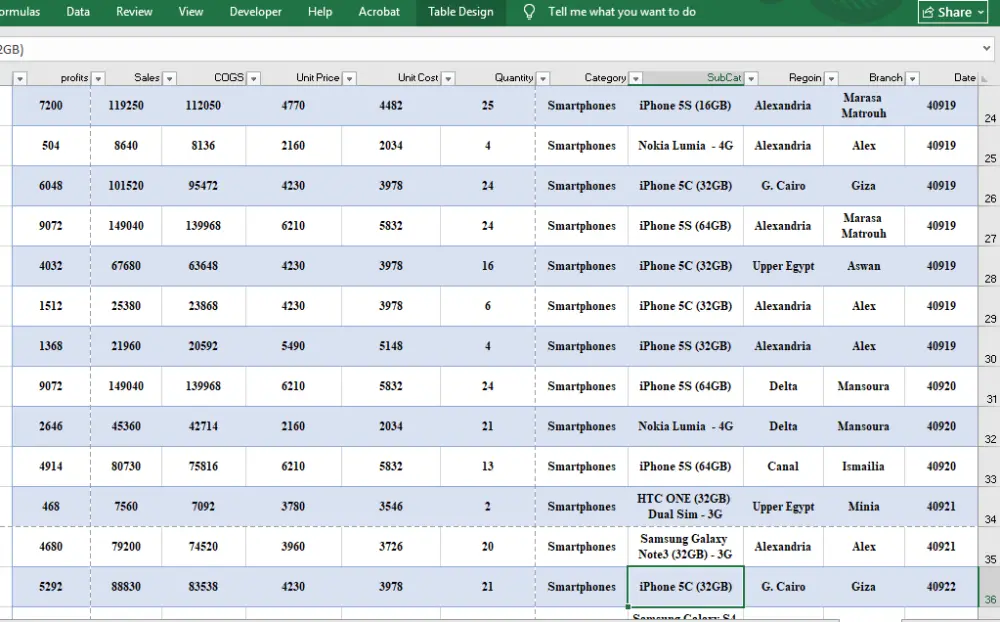Select the profits cell 504
This screenshot has width=1000, height=622.
pyautogui.click(x=51, y=146)
